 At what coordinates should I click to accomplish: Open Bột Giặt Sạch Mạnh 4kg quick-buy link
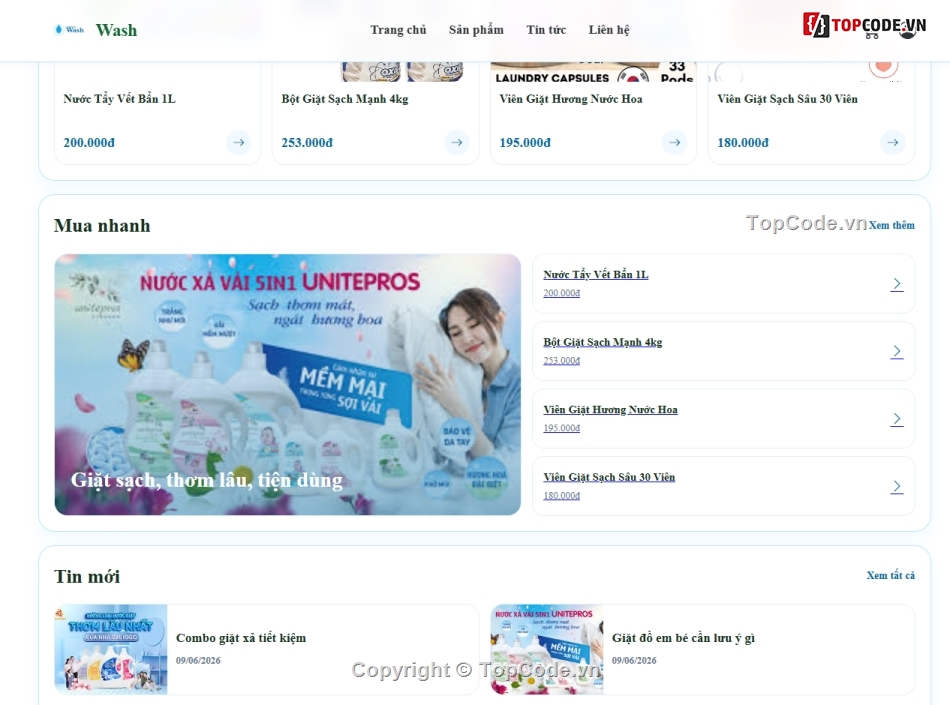[603, 342]
